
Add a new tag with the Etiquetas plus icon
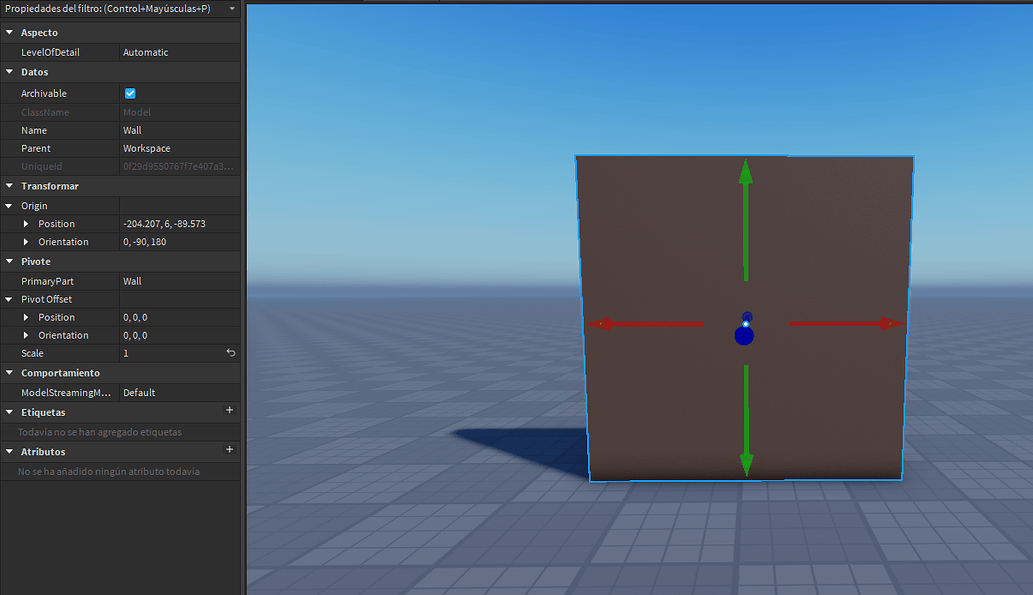229,411
